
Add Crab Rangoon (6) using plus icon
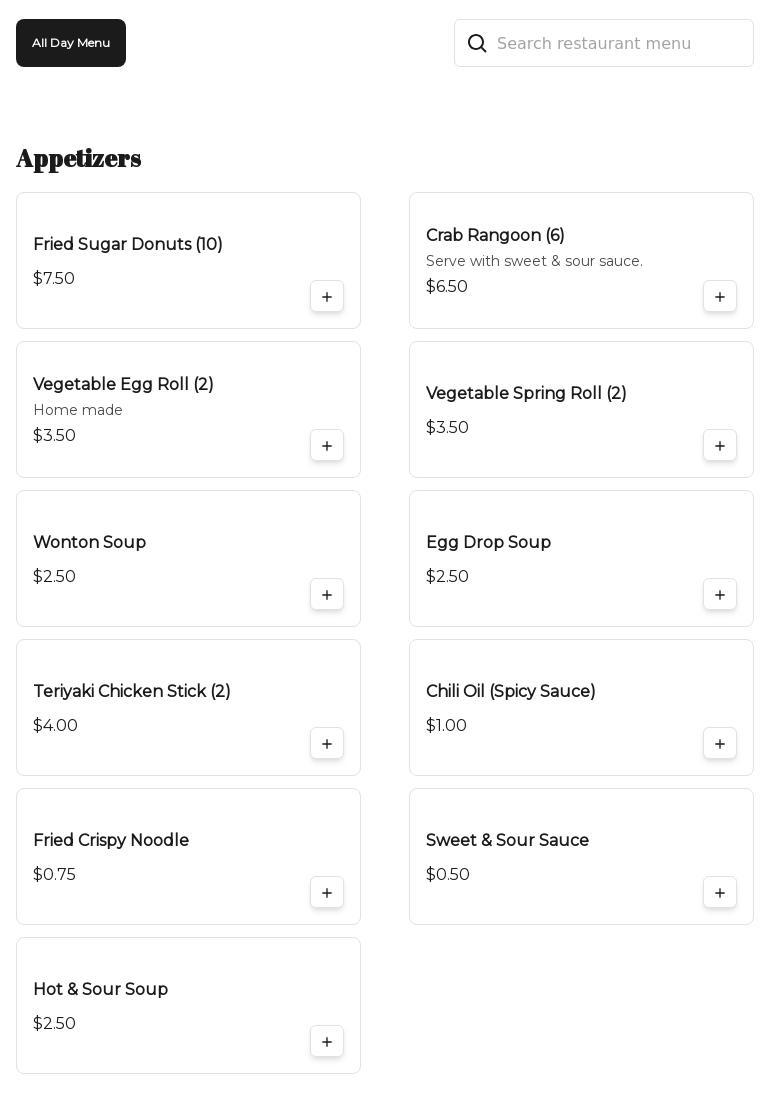(720, 297)
